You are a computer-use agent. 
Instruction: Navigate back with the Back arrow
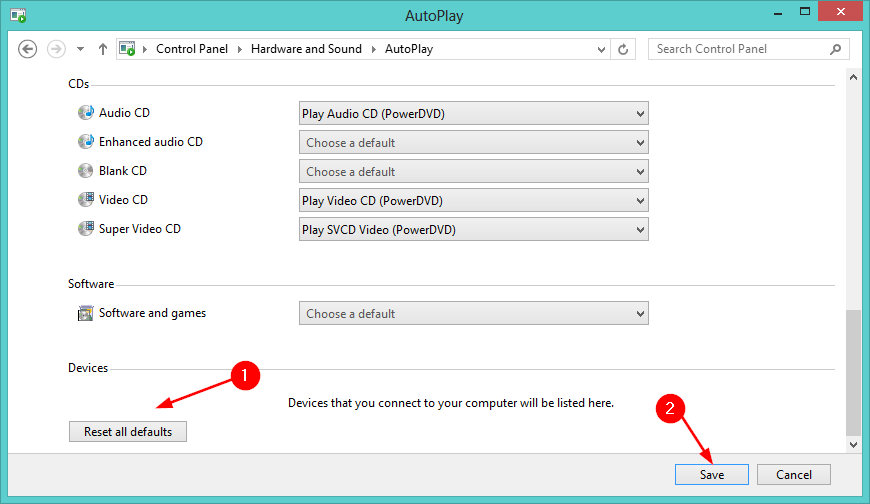[x=28, y=49]
